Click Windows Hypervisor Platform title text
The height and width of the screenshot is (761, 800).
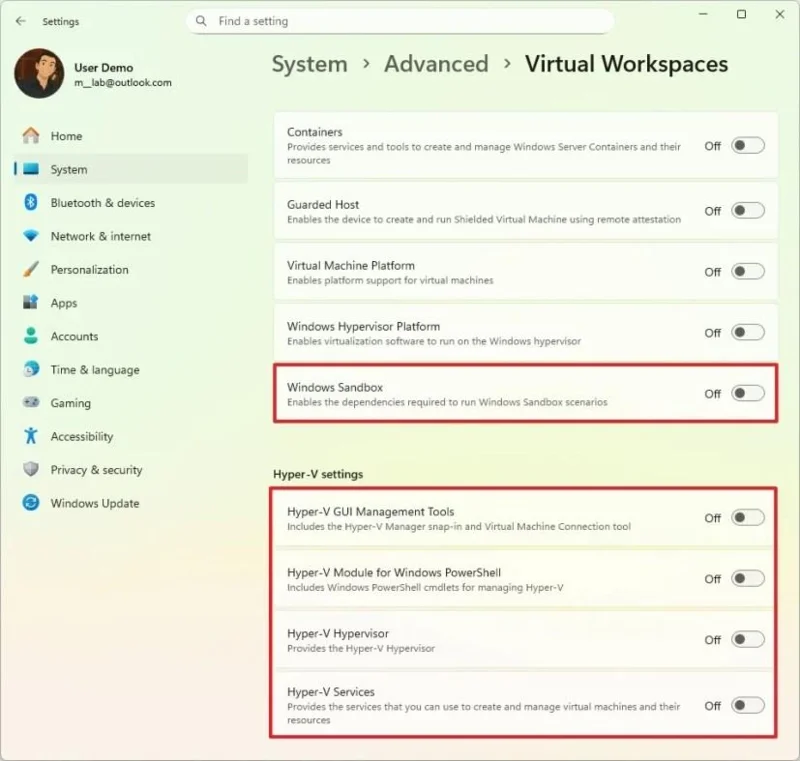(363, 326)
